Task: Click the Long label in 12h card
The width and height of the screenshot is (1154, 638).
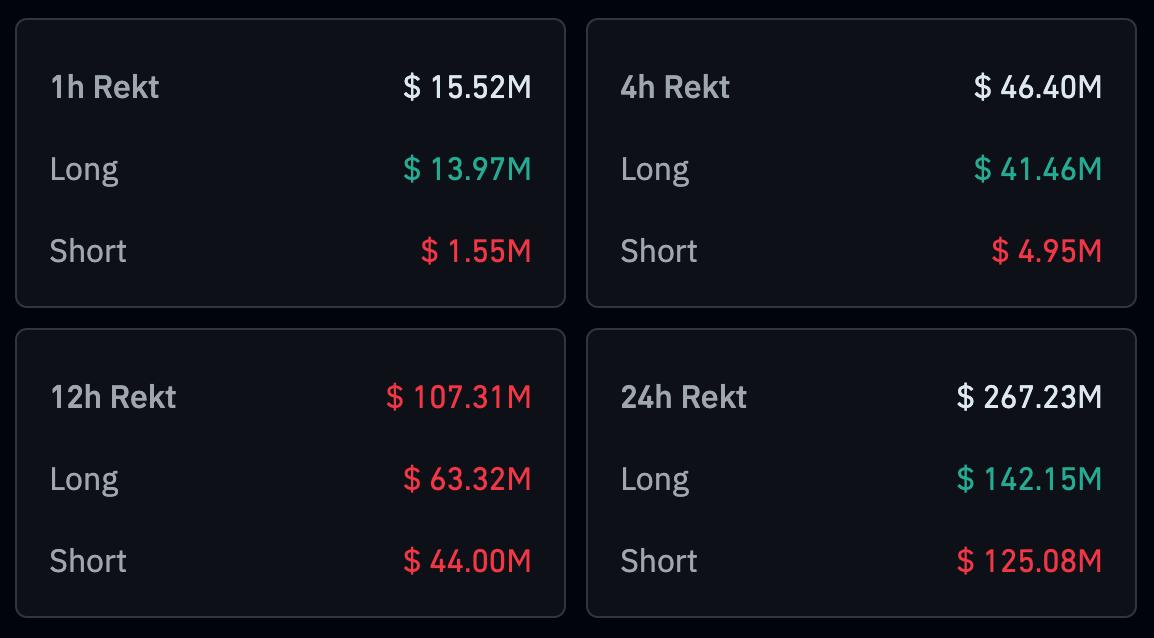Action: 84,480
